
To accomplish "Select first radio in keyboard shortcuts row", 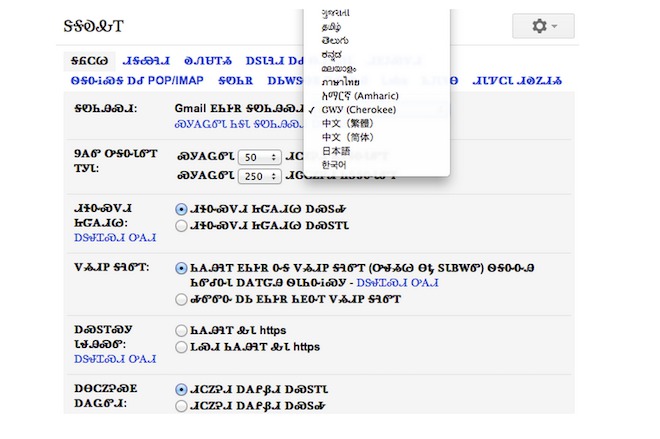I will [181, 209].
